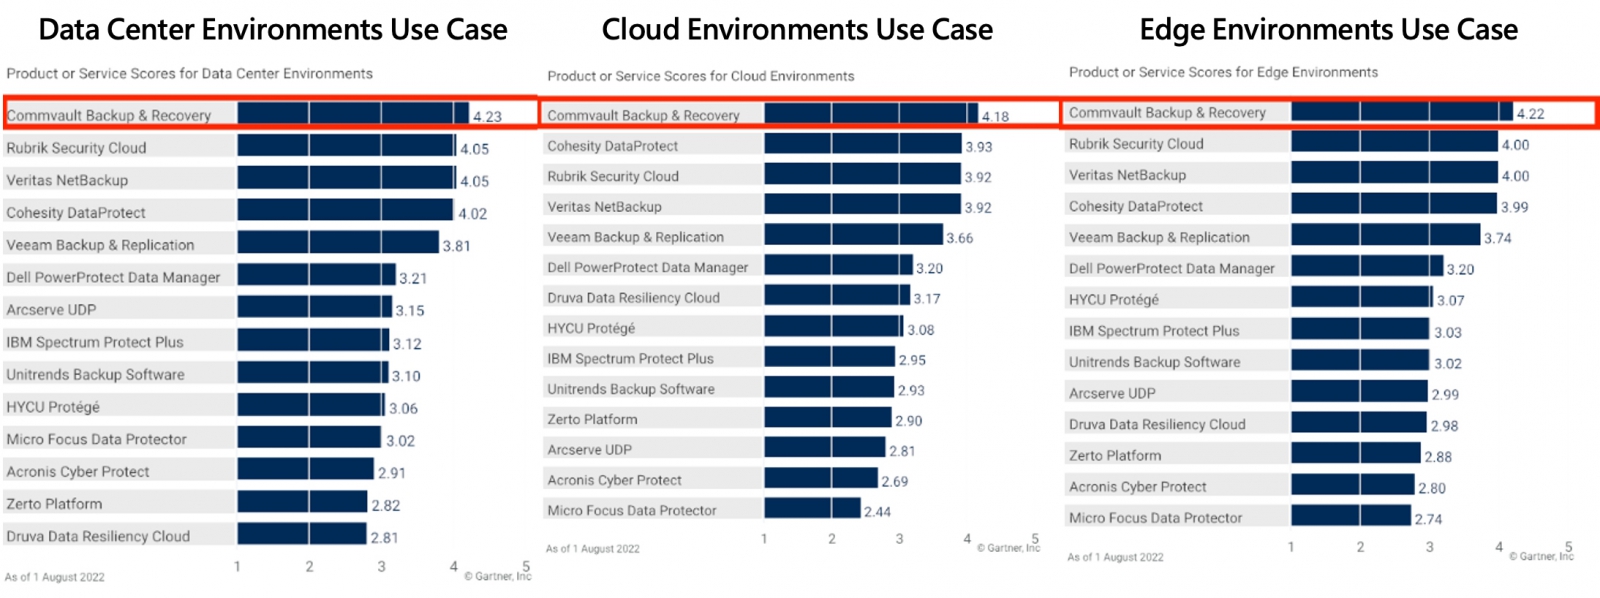
Task: Select "Unitrends Backup Software" in Edge chart
Action: click(x=1154, y=362)
